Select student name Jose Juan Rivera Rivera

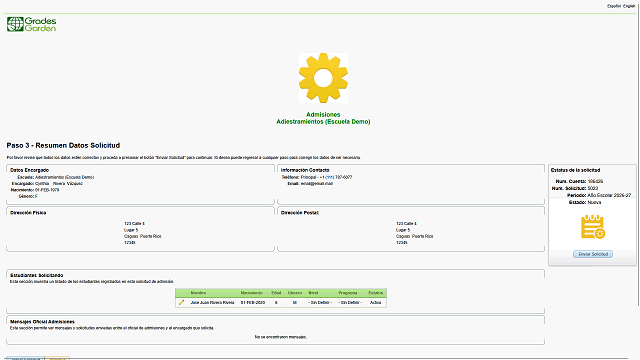tap(213, 302)
